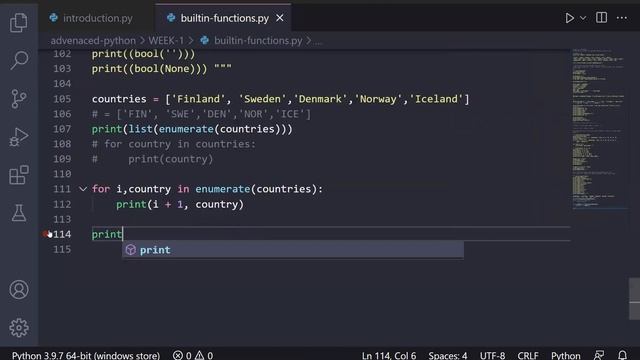
Task: Toggle the breakpoint on line 114
Action: 46,234
